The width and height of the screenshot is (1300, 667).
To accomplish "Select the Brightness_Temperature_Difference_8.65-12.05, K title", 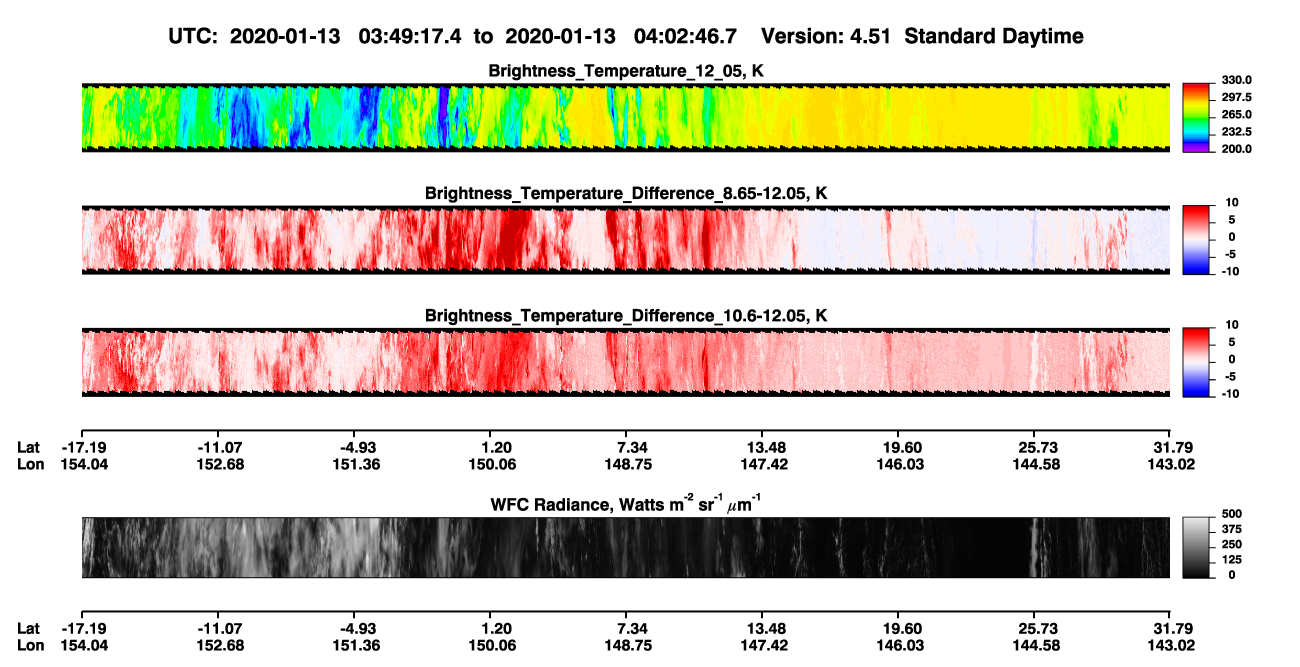I will point(626,193).
